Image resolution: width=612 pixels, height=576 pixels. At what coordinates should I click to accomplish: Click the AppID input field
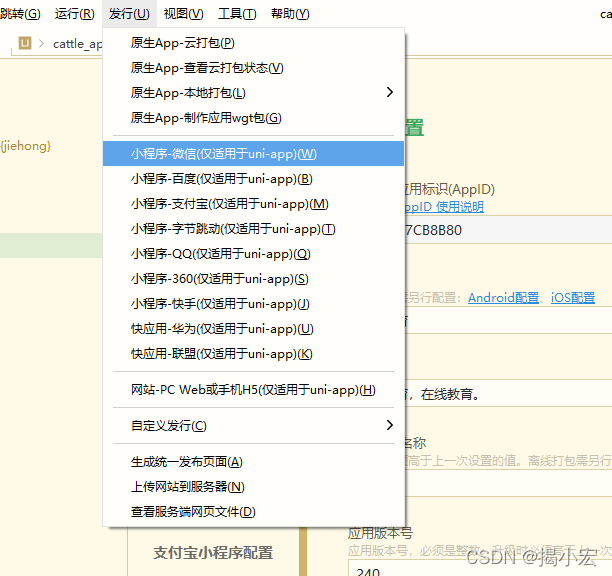(508, 230)
